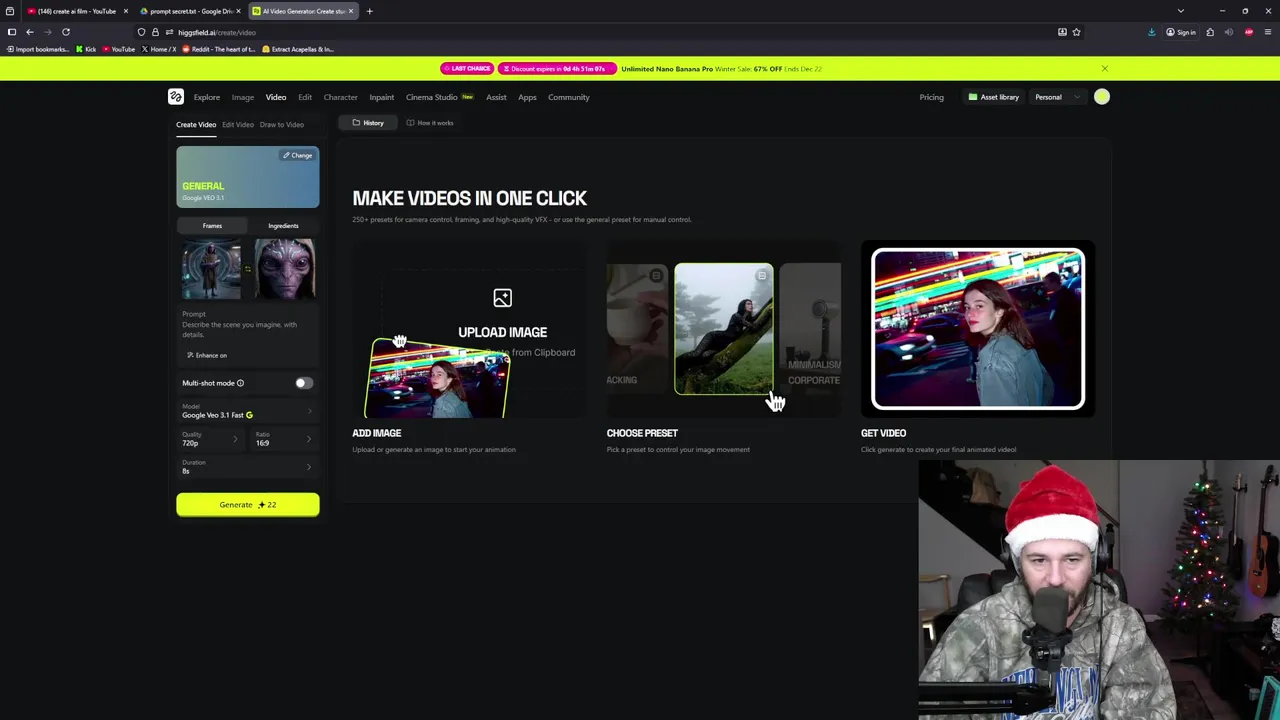
Task: Open the Kick bookmark
Action: [x=86, y=49]
